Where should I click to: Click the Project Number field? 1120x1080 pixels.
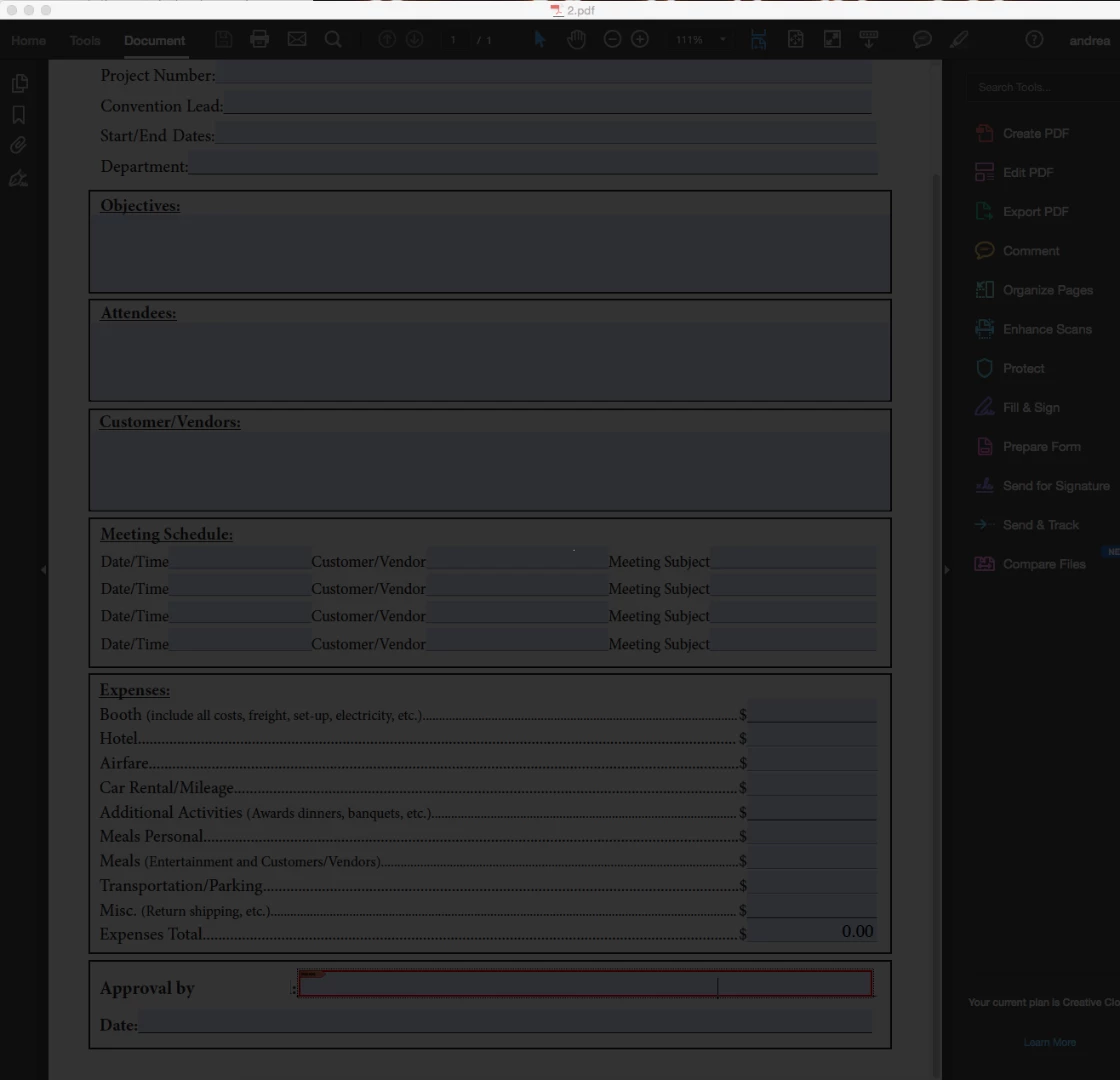pyautogui.click(x=544, y=73)
